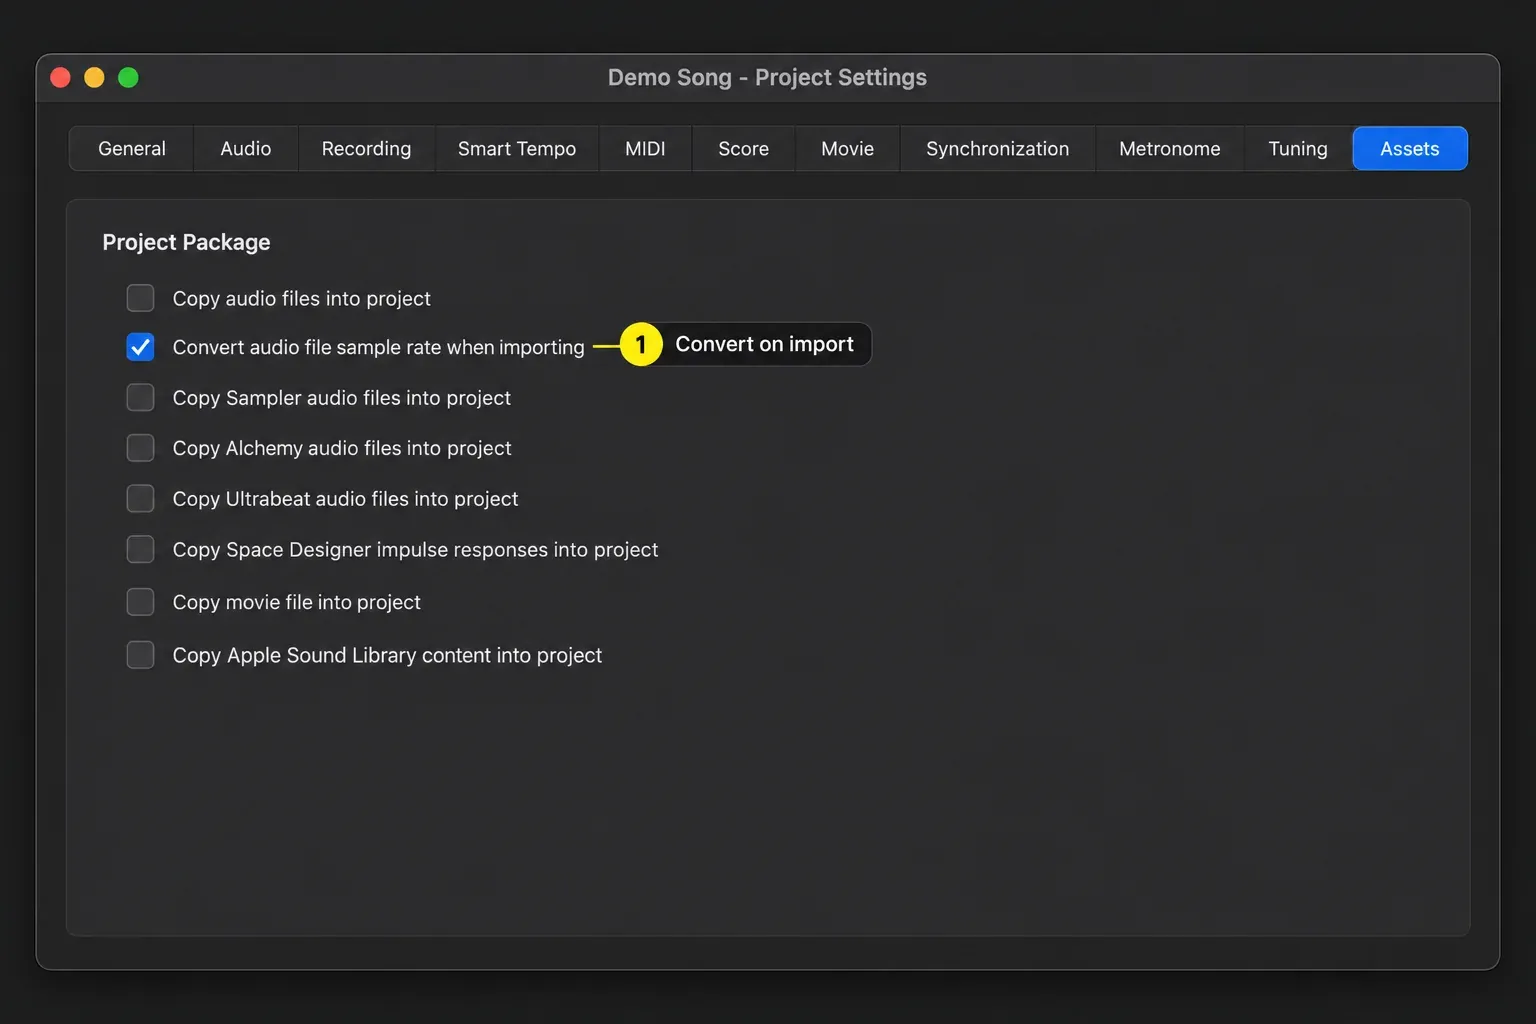Select the Recording tab

(x=366, y=149)
